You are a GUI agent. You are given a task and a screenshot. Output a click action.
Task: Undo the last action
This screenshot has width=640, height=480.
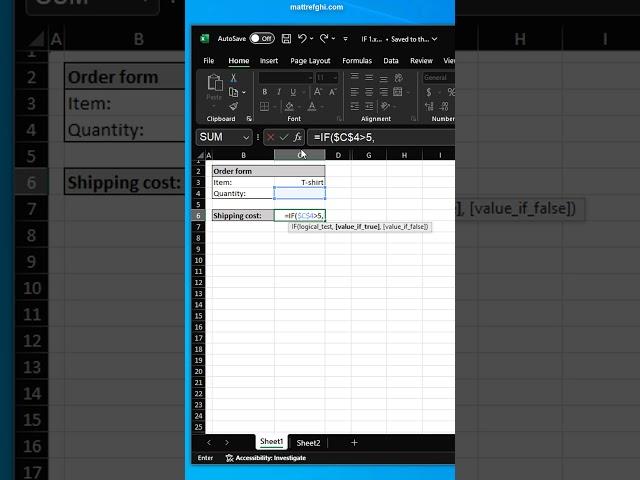(302, 39)
